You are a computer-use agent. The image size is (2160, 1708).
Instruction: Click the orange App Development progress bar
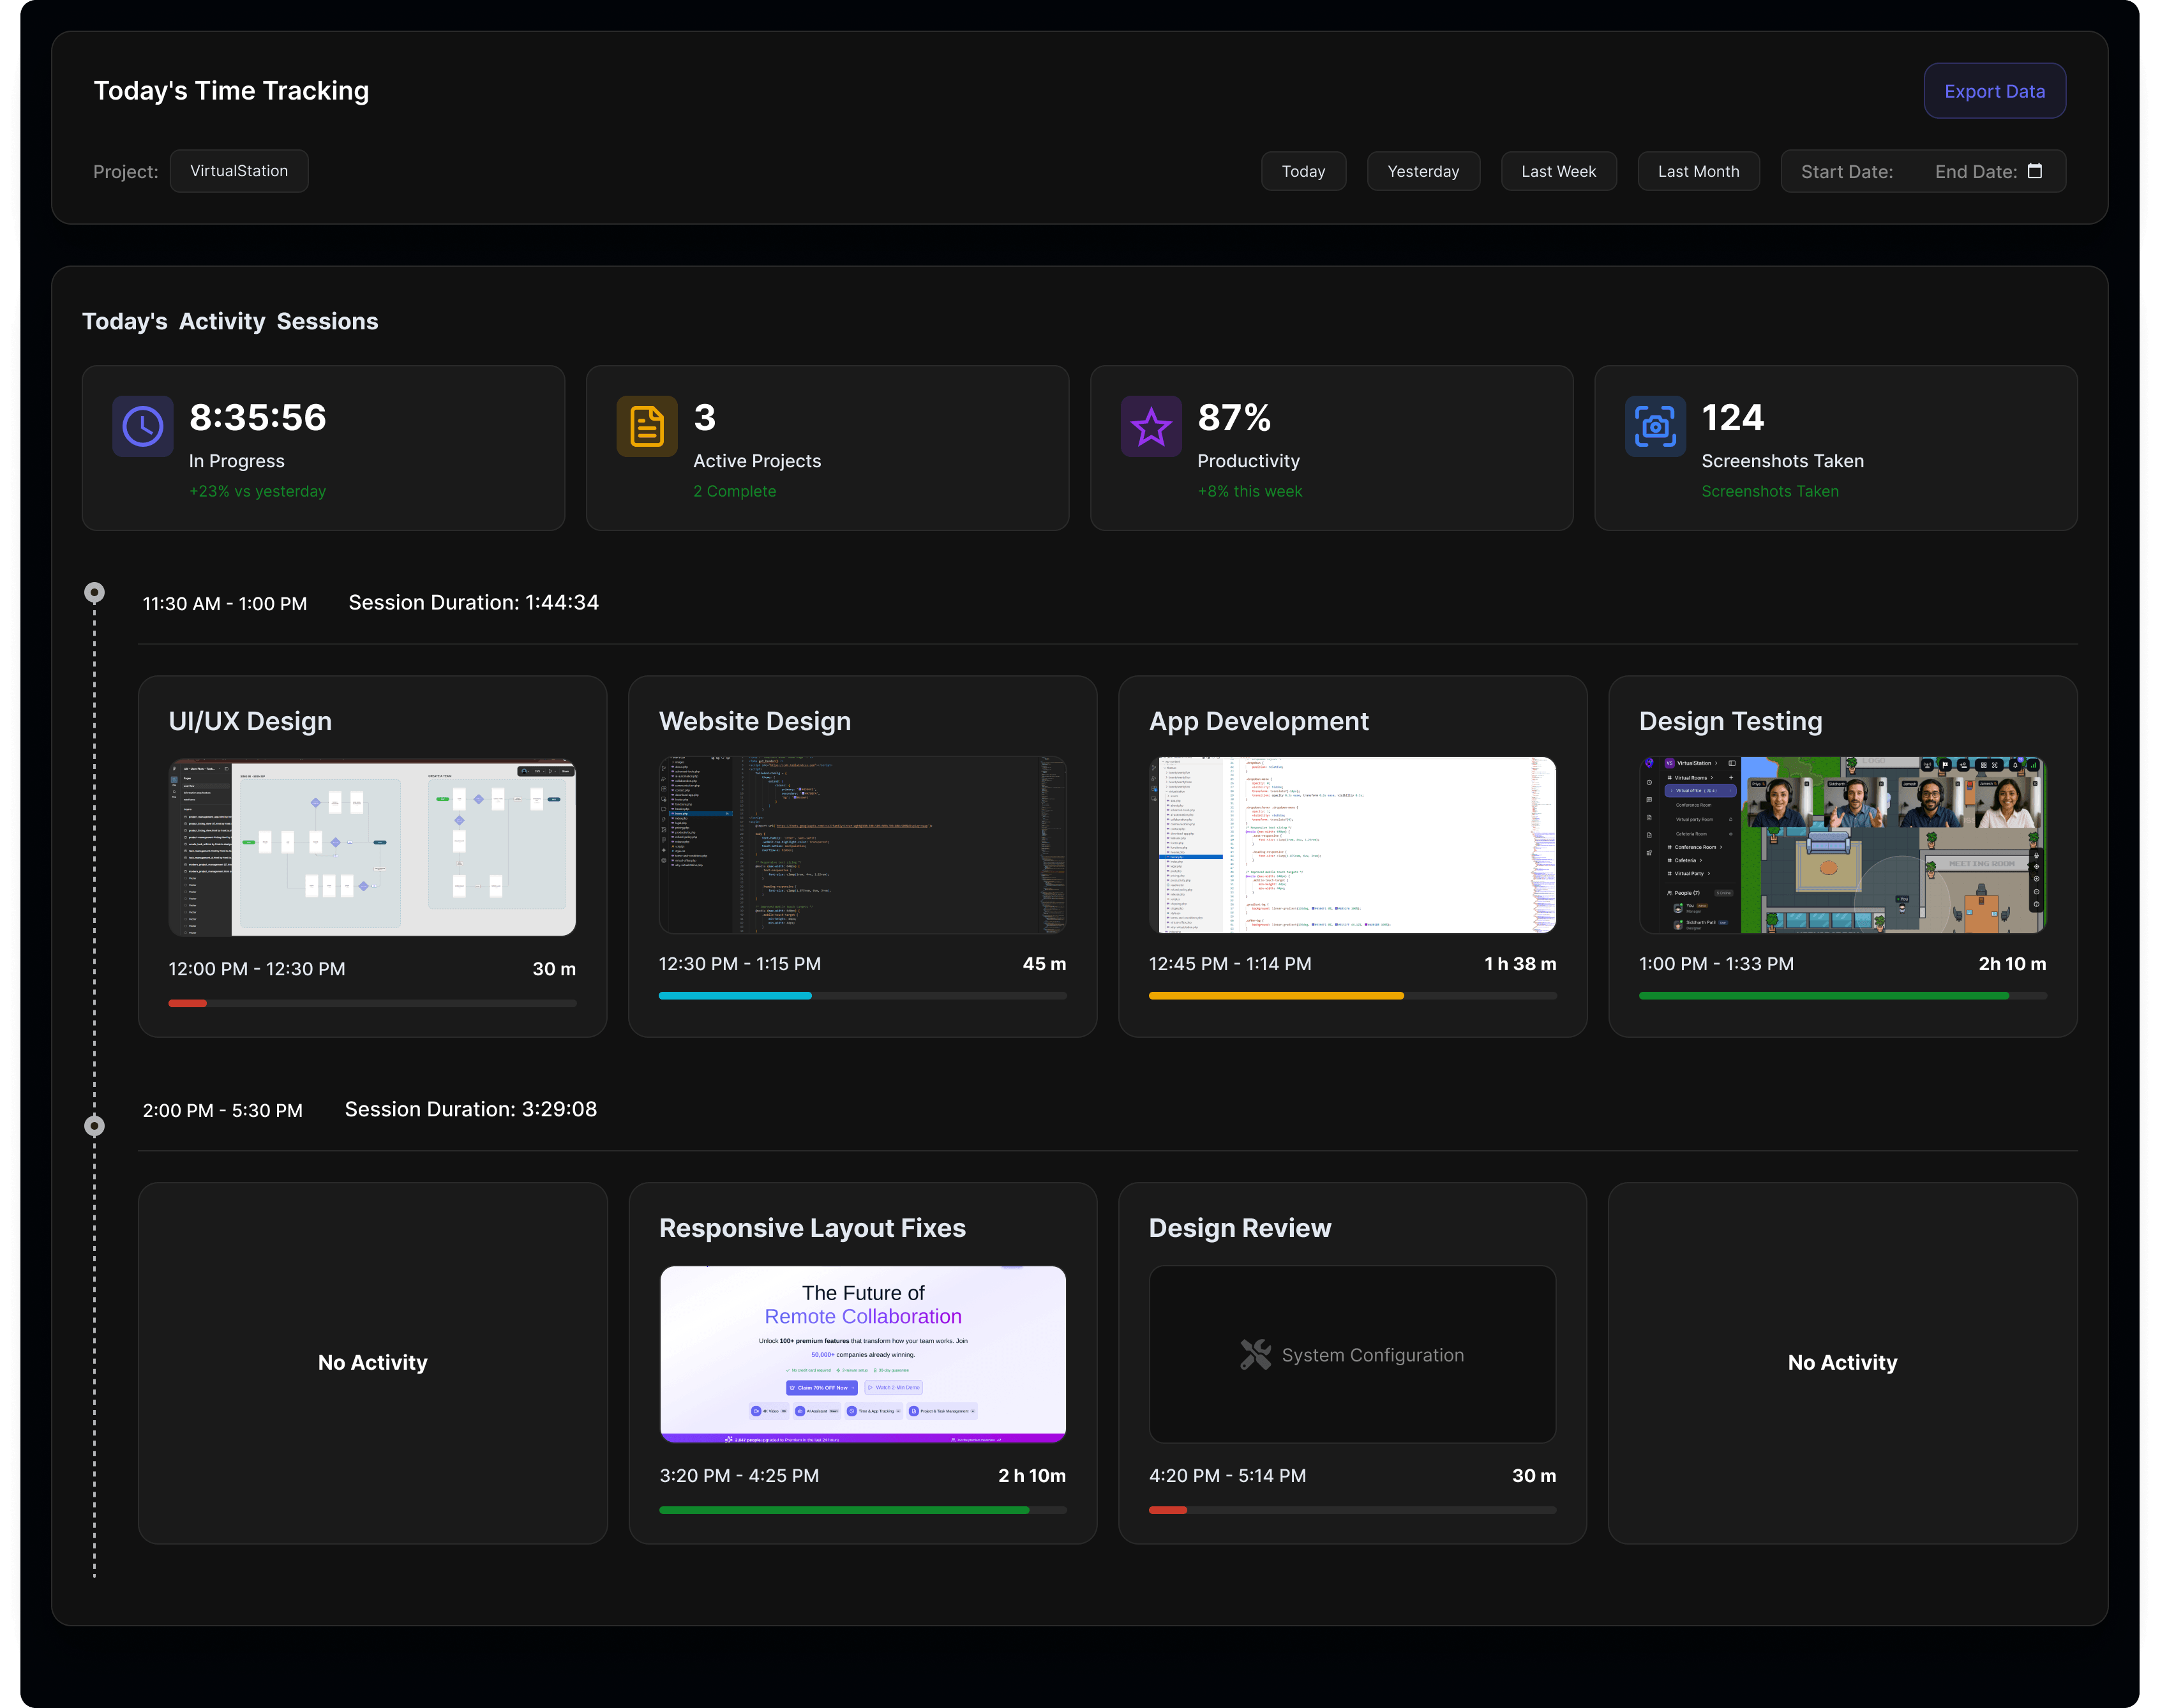click(x=1276, y=996)
